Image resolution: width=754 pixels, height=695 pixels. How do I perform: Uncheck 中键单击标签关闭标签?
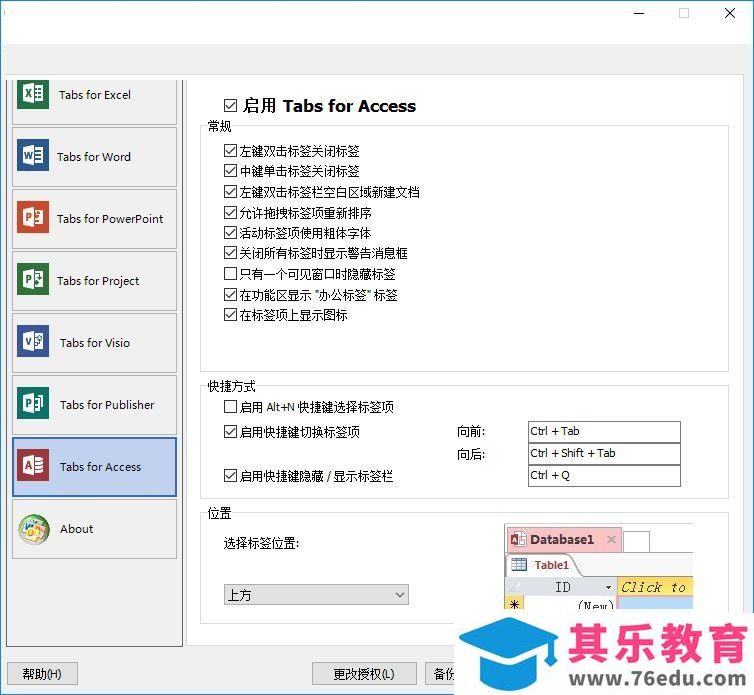[230, 171]
